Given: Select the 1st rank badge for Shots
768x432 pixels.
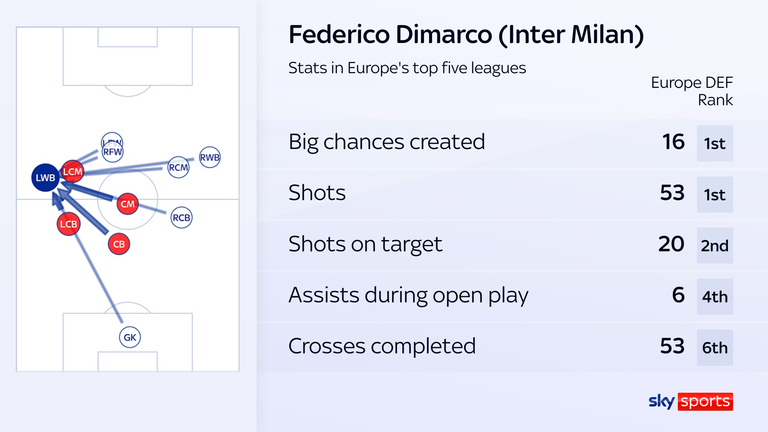Looking at the screenshot, I should pyautogui.click(x=715, y=194).
